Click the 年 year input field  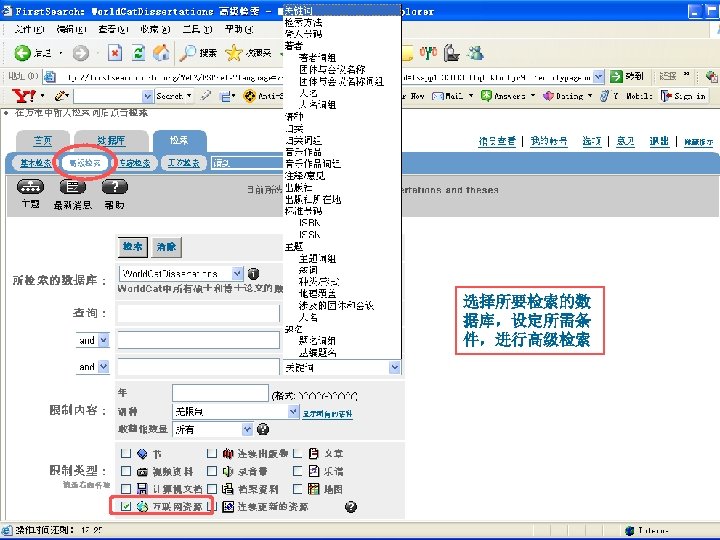[x=220, y=393]
